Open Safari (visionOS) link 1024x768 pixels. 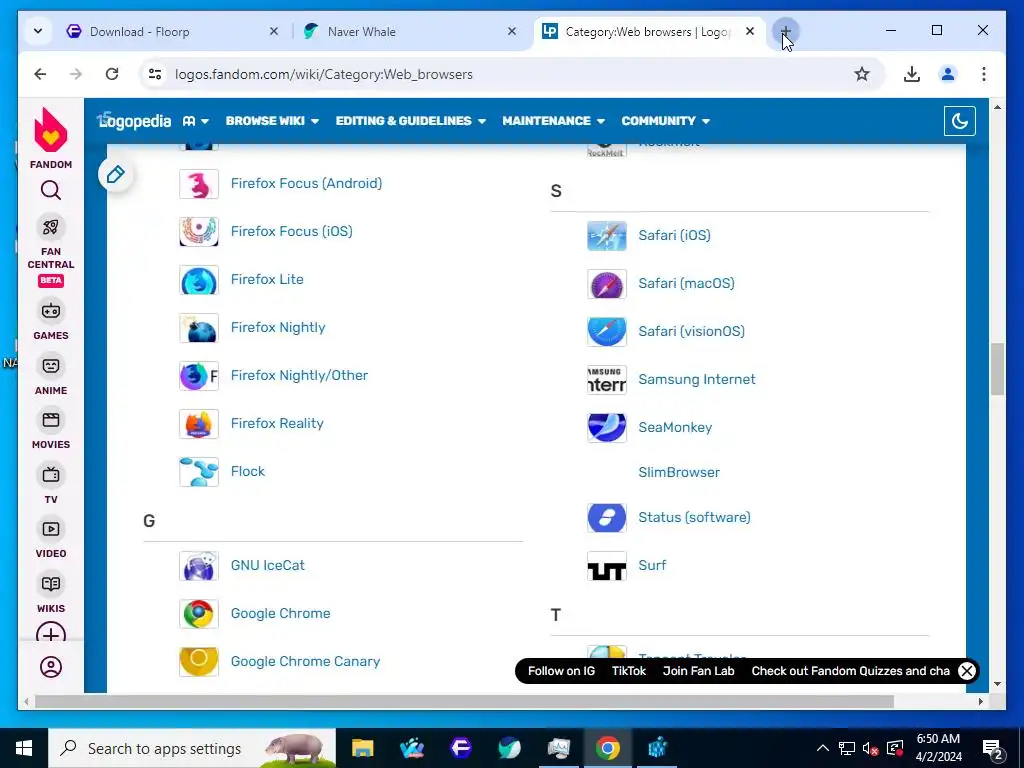click(691, 331)
